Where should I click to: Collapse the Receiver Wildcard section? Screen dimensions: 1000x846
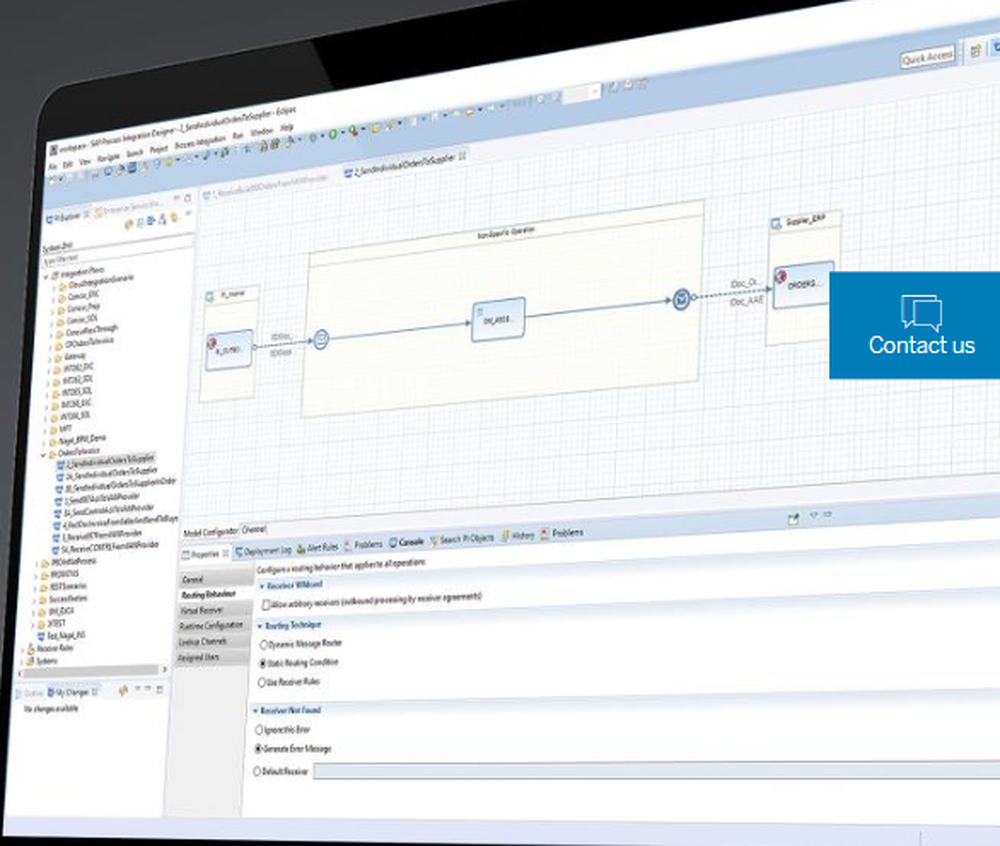coord(261,586)
